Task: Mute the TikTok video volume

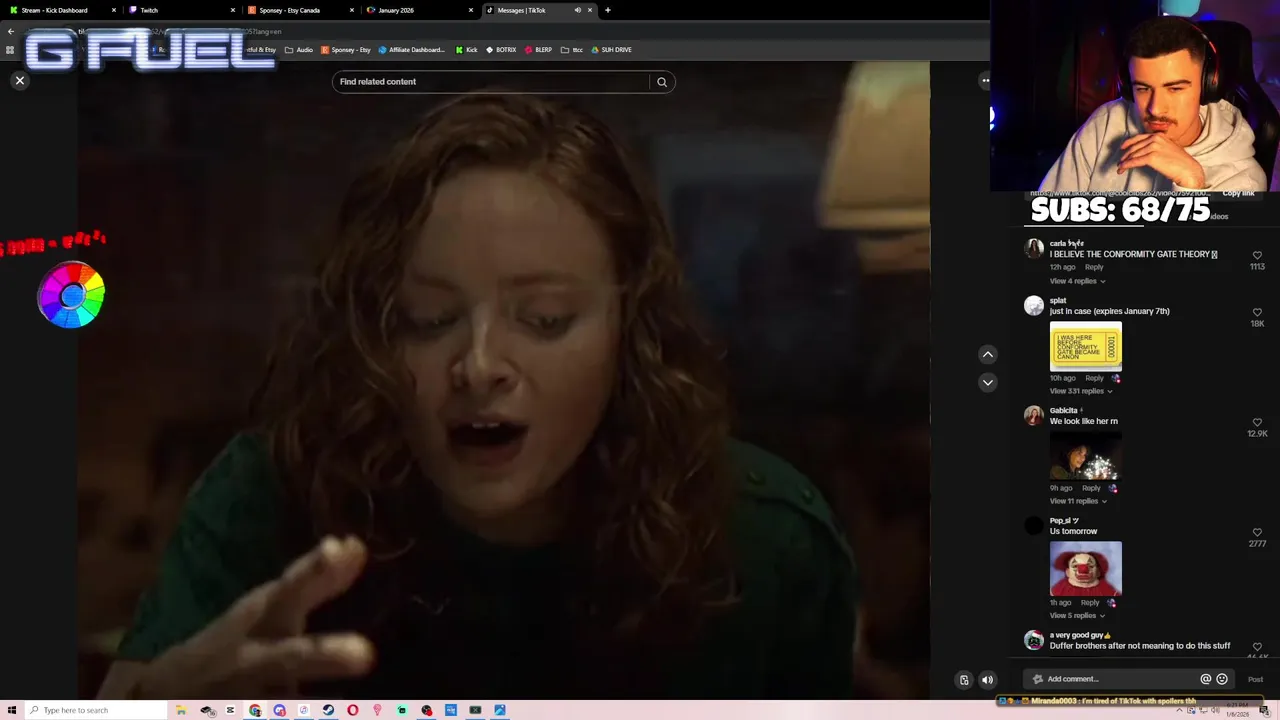Action: 987,680
